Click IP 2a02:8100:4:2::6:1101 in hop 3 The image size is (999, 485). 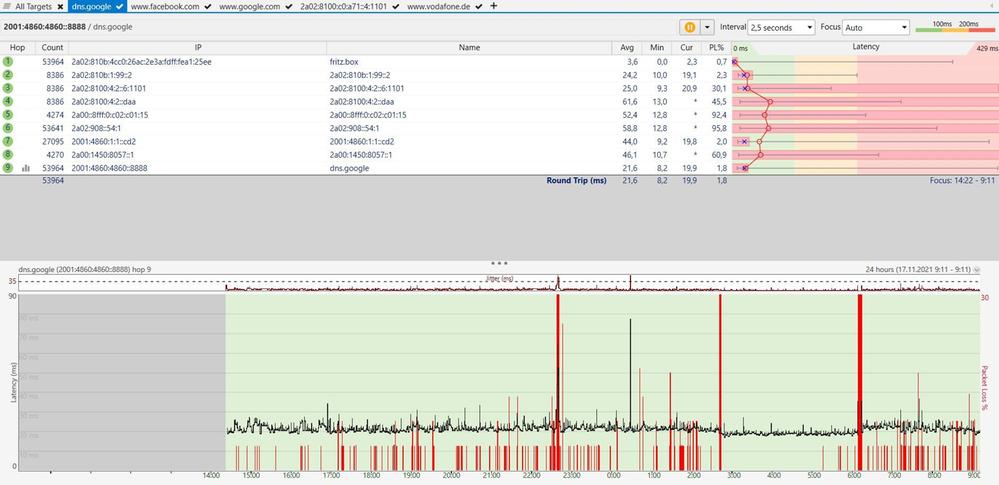(110, 89)
